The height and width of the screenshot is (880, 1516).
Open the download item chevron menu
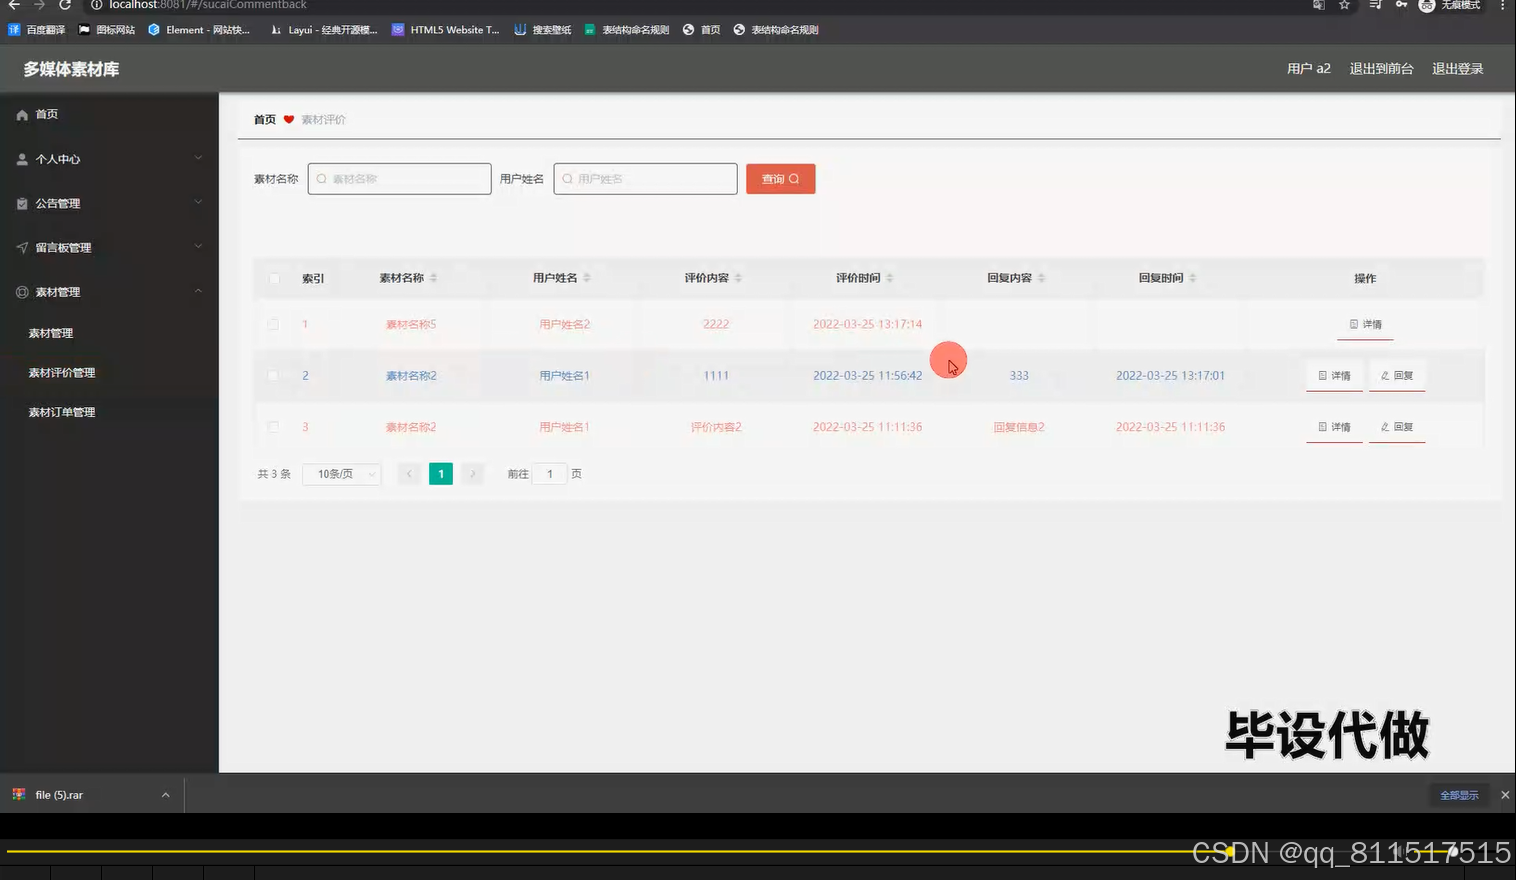tap(166, 795)
